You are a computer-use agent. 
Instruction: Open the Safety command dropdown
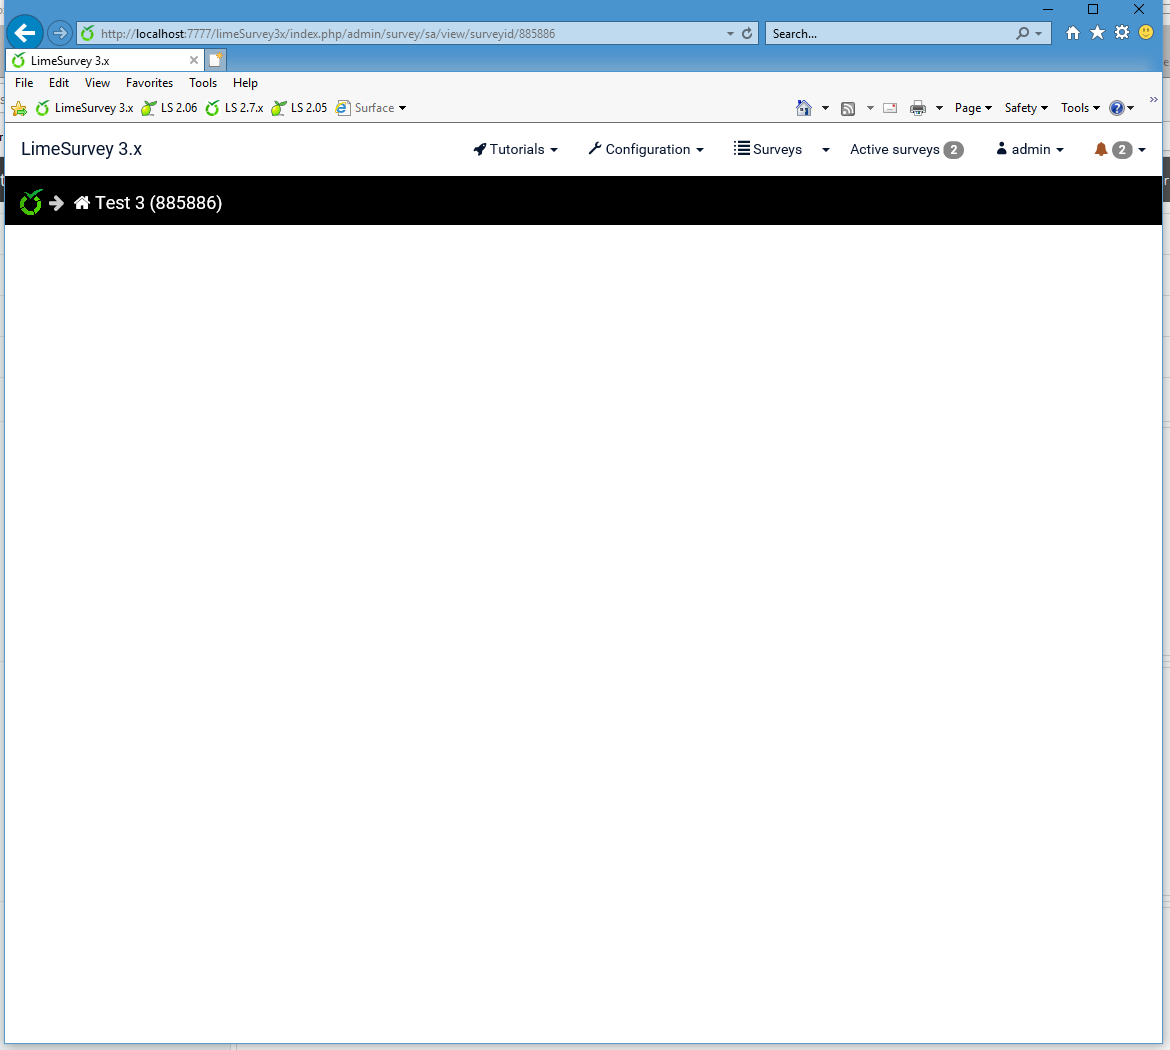point(1026,108)
